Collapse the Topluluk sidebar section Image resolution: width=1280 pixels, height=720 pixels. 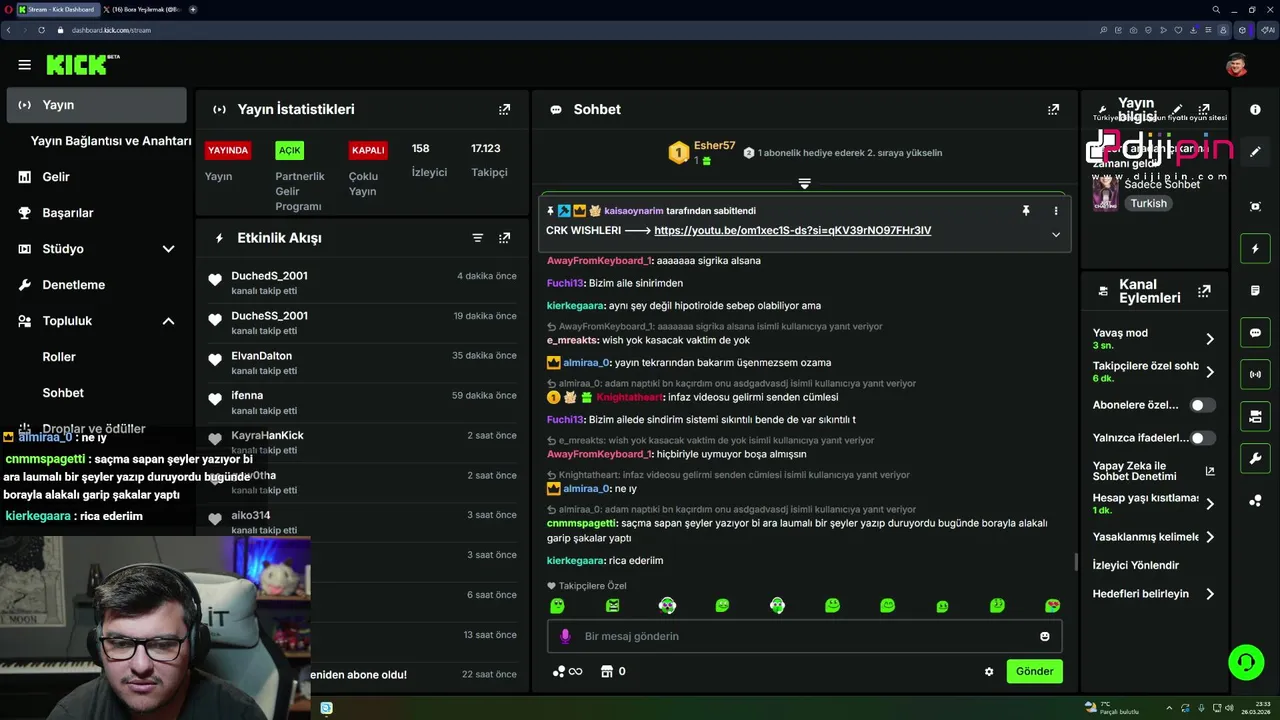click(168, 321)
